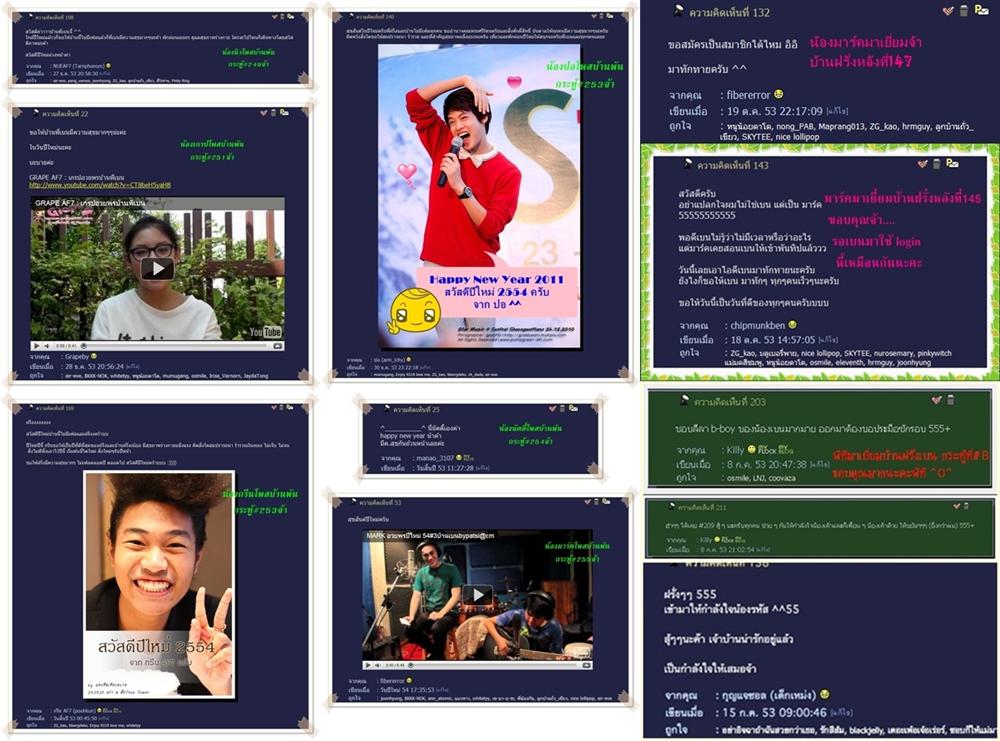Click the edit link after 8 ก.ค. 53 20:47:38
Screen dimensions: 1000x741
click(x=820, y=464)
